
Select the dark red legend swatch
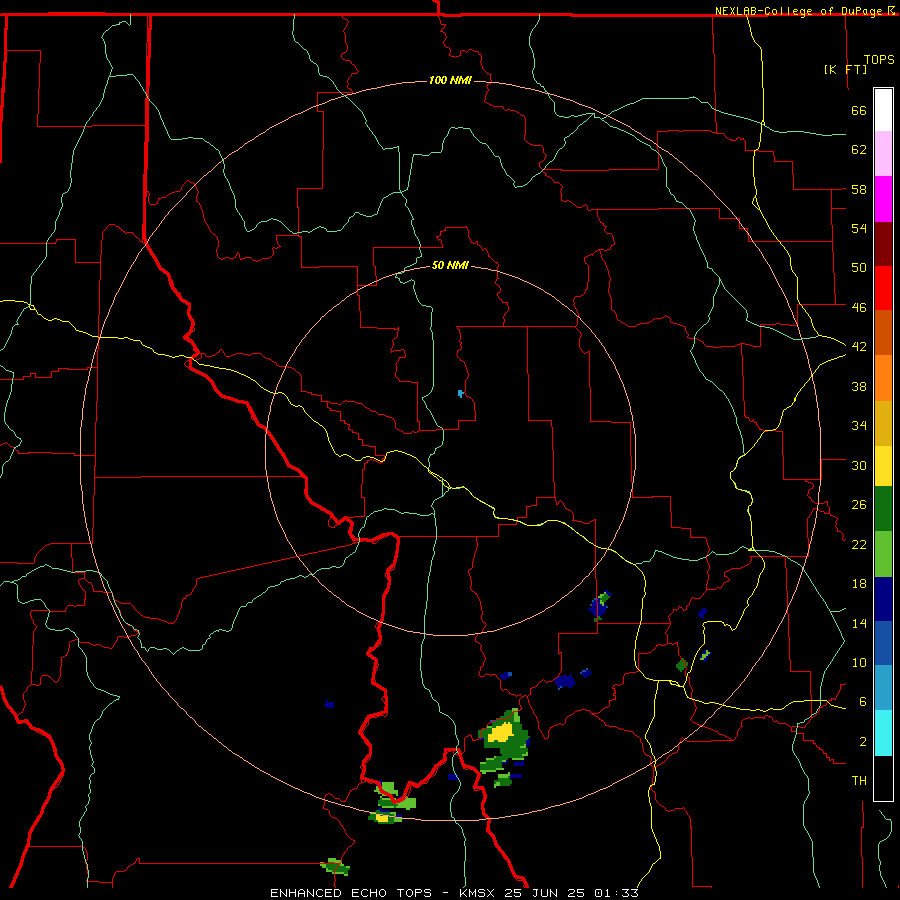pos(883,244)
